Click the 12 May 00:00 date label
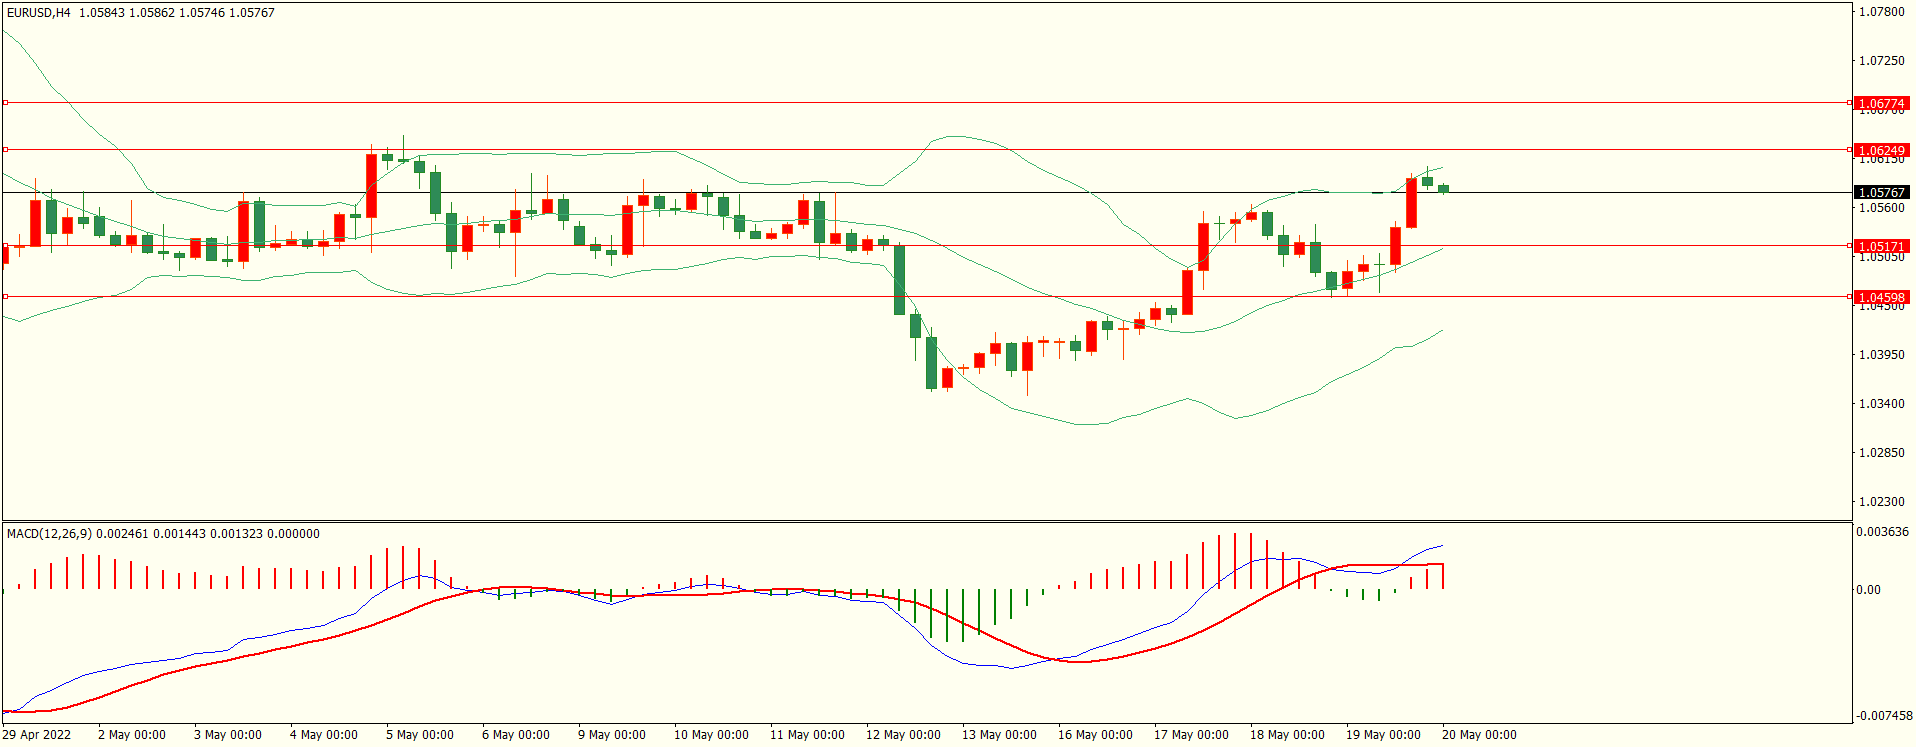The width and height of the screenshot is (1916, 747). pyautogui.click(x=903, y=734)
